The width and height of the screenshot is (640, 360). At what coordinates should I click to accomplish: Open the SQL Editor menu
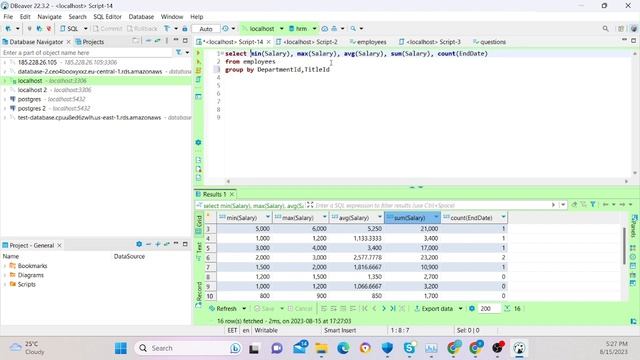(107, 17)
